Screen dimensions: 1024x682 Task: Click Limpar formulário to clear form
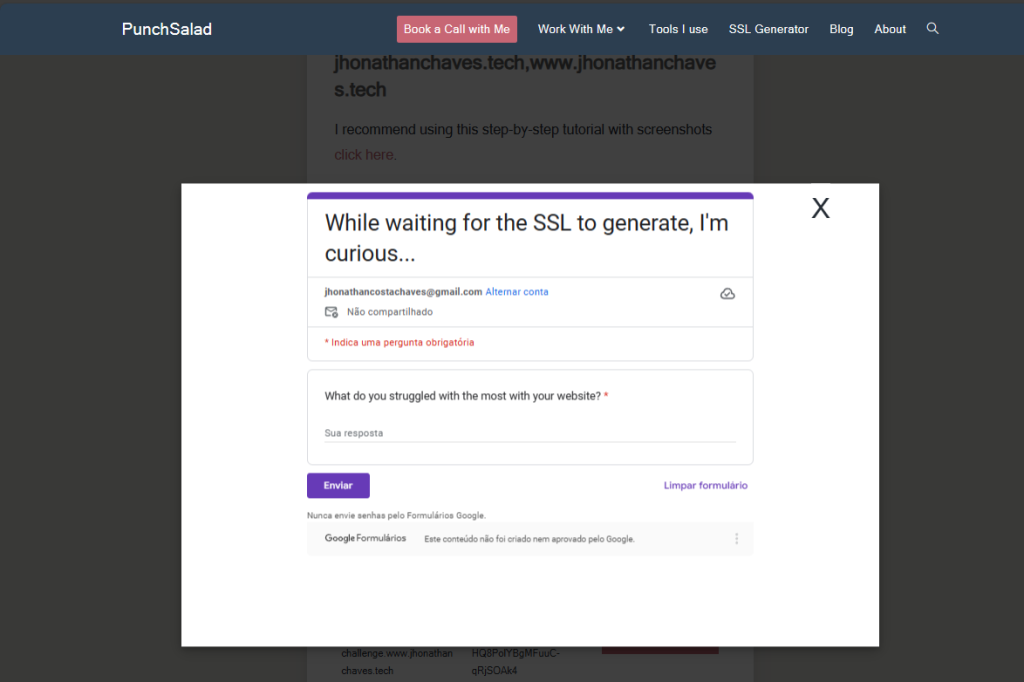[x=705, y=485]
